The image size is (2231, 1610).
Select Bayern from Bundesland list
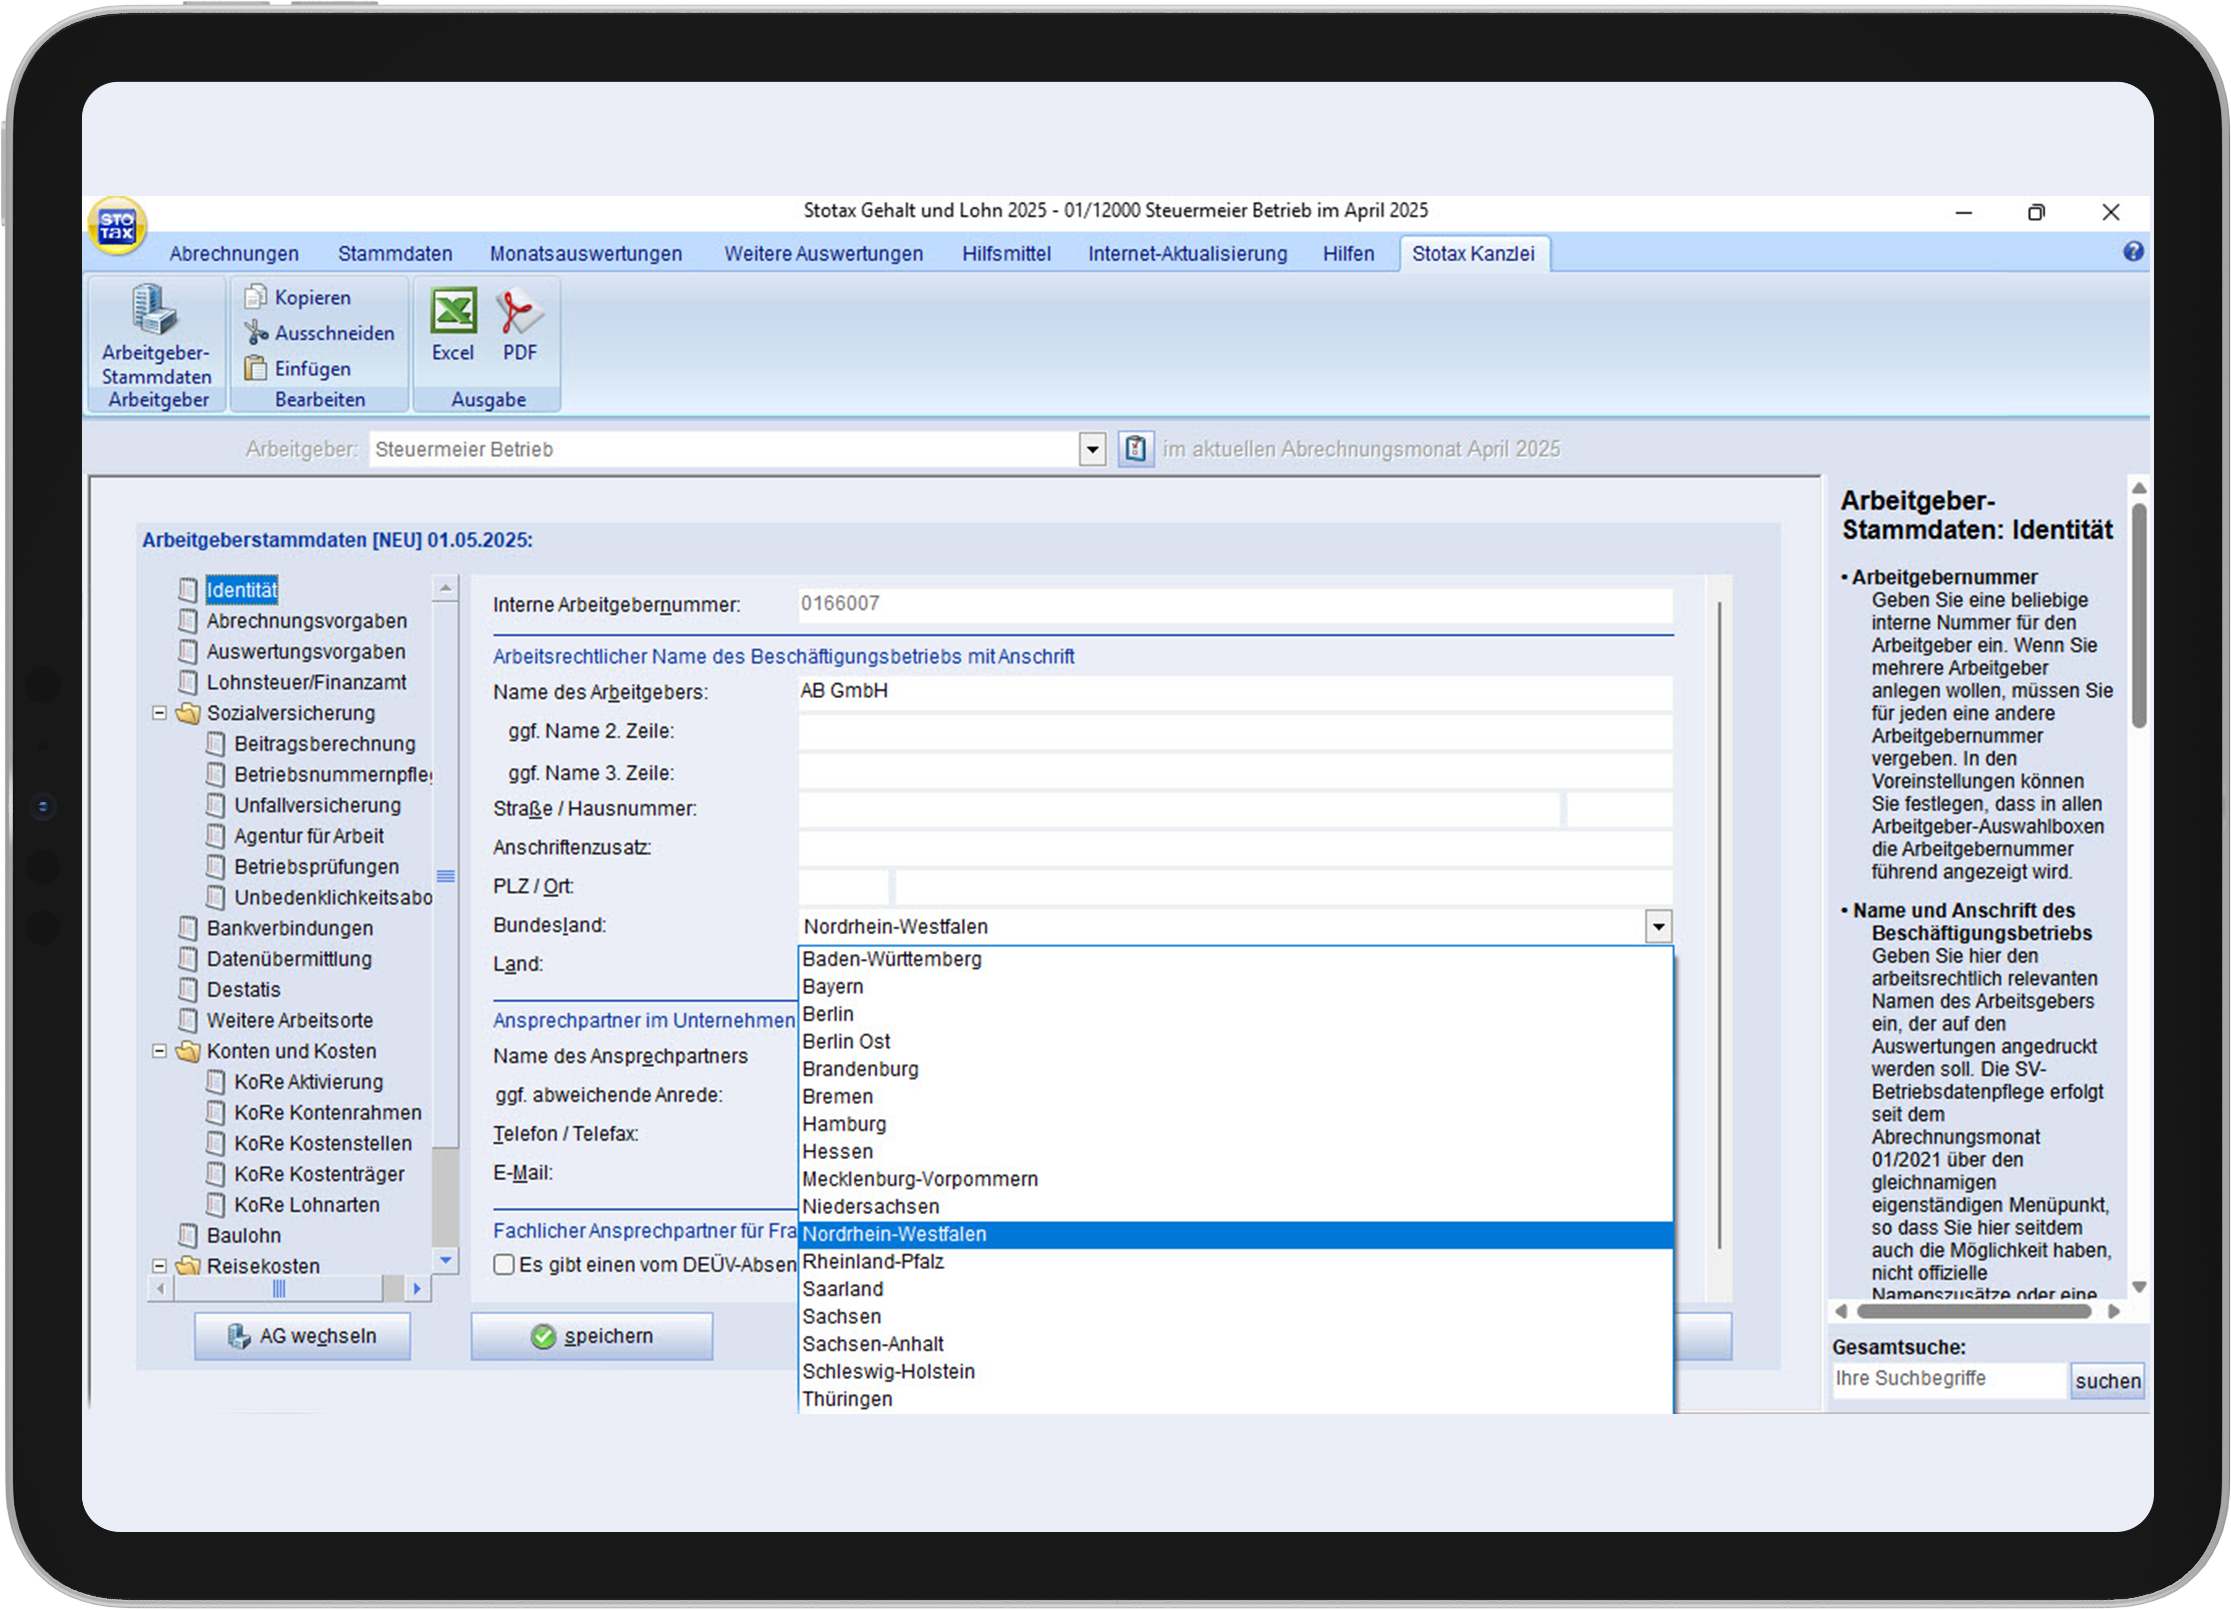coord(1235,987)
